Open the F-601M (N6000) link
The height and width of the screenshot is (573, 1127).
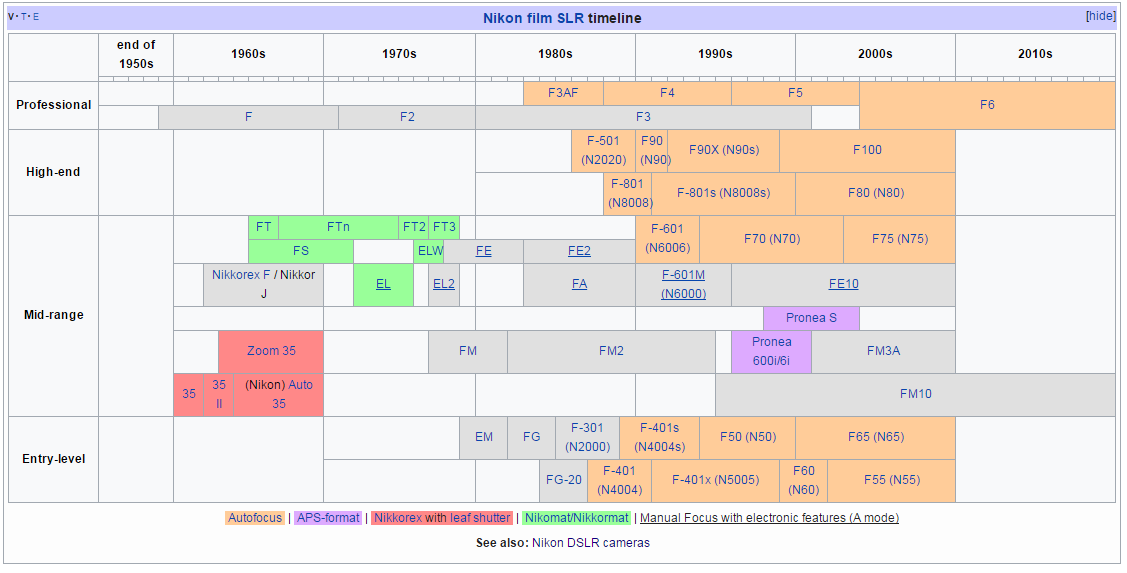click(x=684, y=284)
